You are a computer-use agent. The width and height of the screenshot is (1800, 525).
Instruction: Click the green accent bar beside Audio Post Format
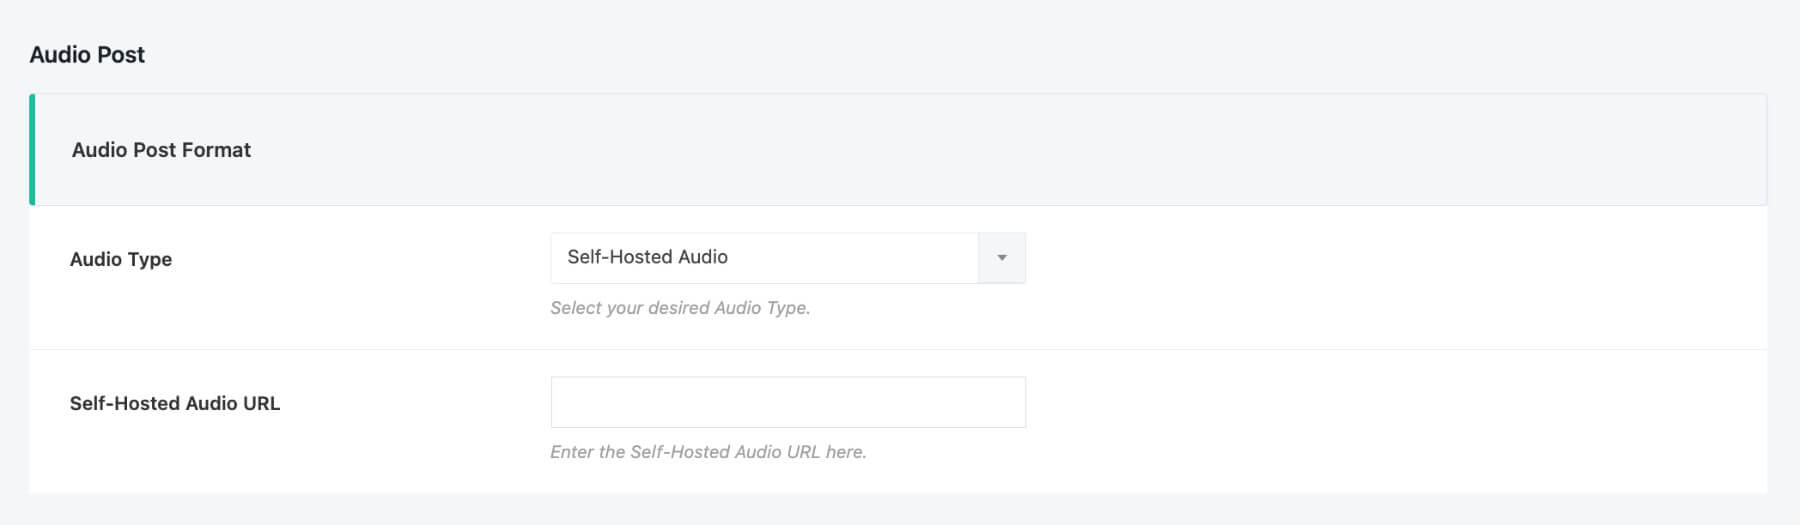coord(32,150)
